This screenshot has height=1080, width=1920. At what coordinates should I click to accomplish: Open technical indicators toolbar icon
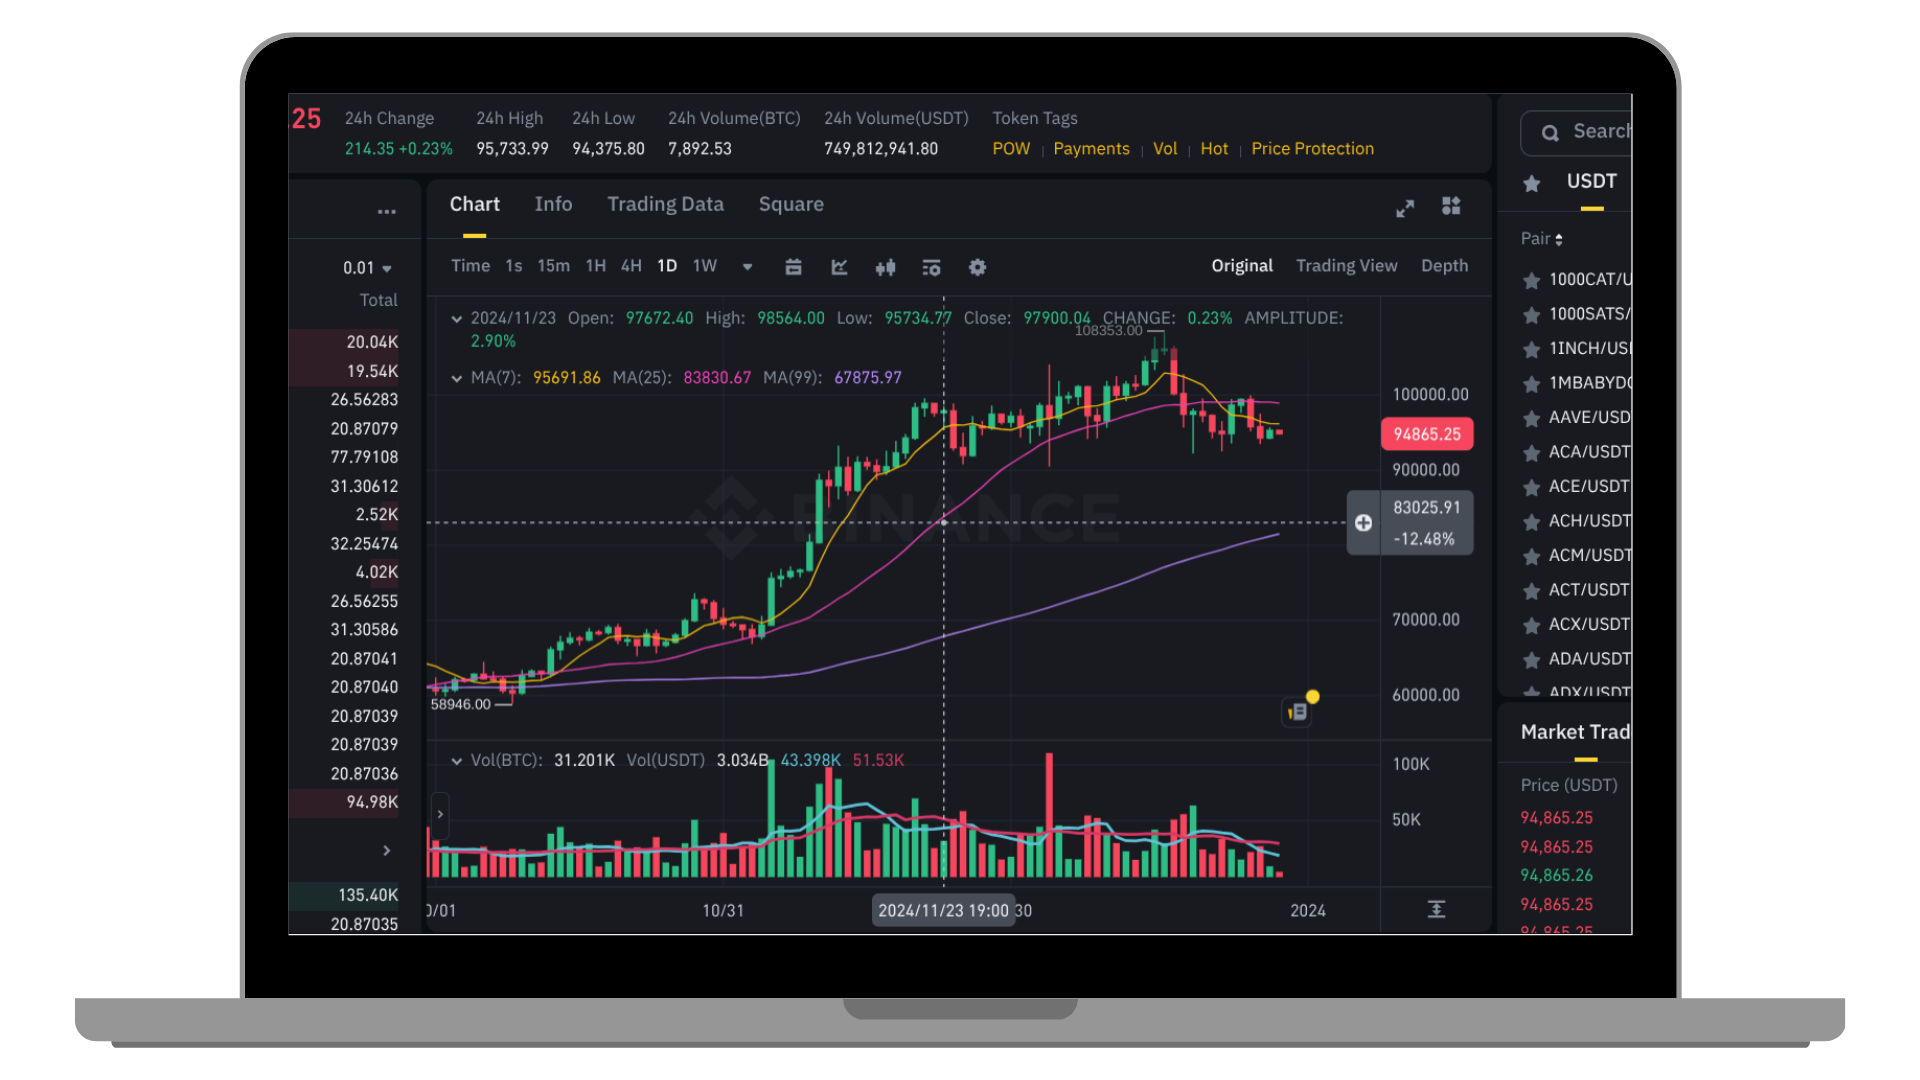pyautogui.click(x=839, y=267)
